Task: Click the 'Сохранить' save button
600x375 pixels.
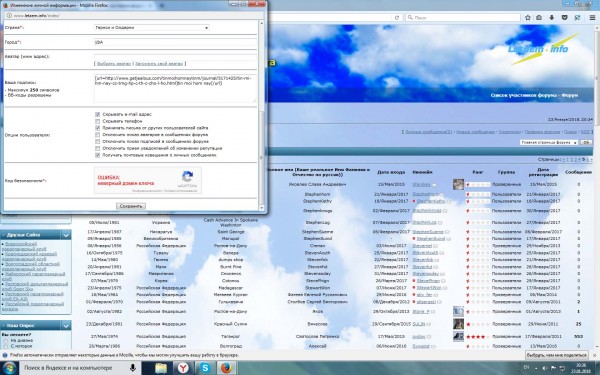Action: [x=131, y=206]
